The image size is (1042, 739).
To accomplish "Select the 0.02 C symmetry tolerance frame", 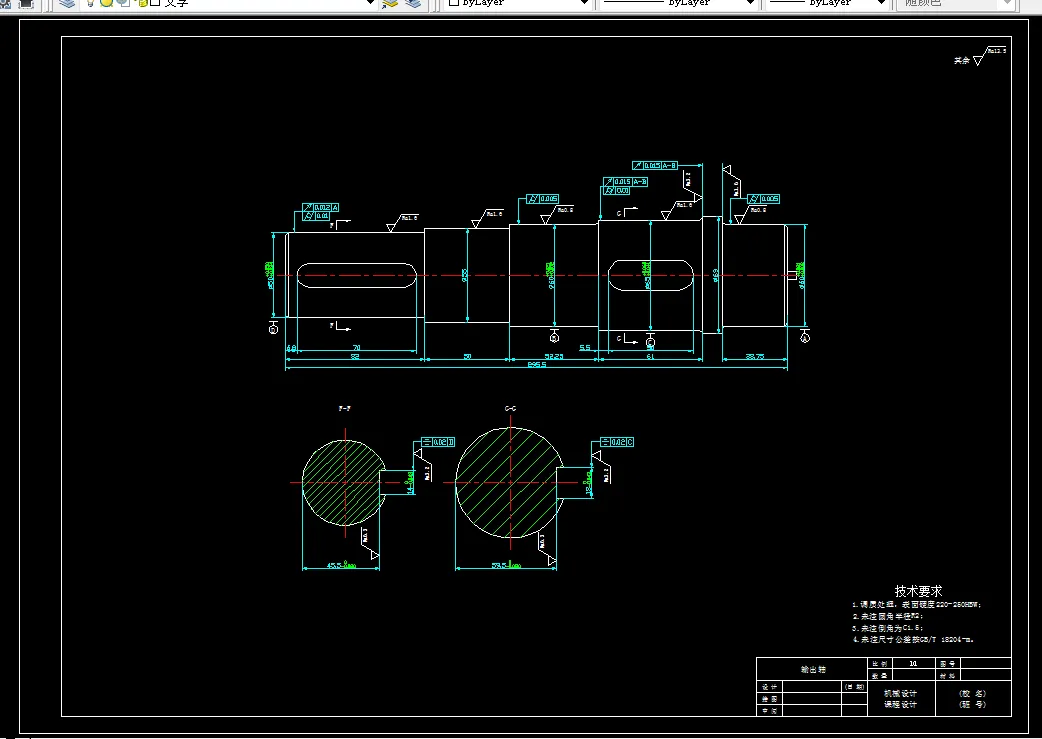I will (617, 442).
